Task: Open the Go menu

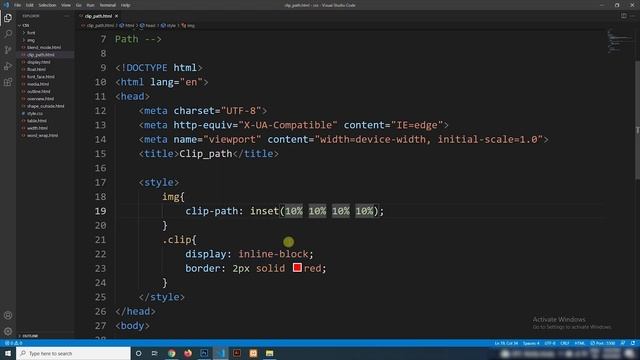Action: [78, 5]
